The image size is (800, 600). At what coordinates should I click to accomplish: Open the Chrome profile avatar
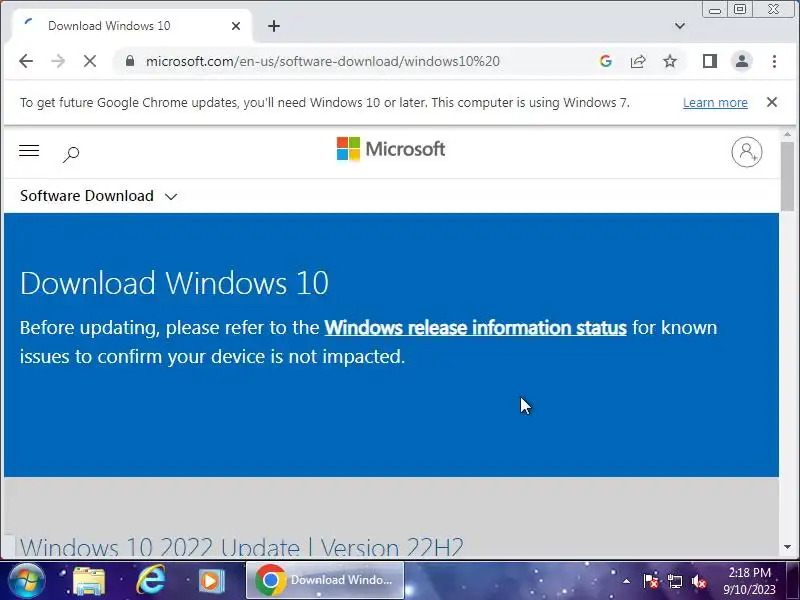(x=742, y=61)
